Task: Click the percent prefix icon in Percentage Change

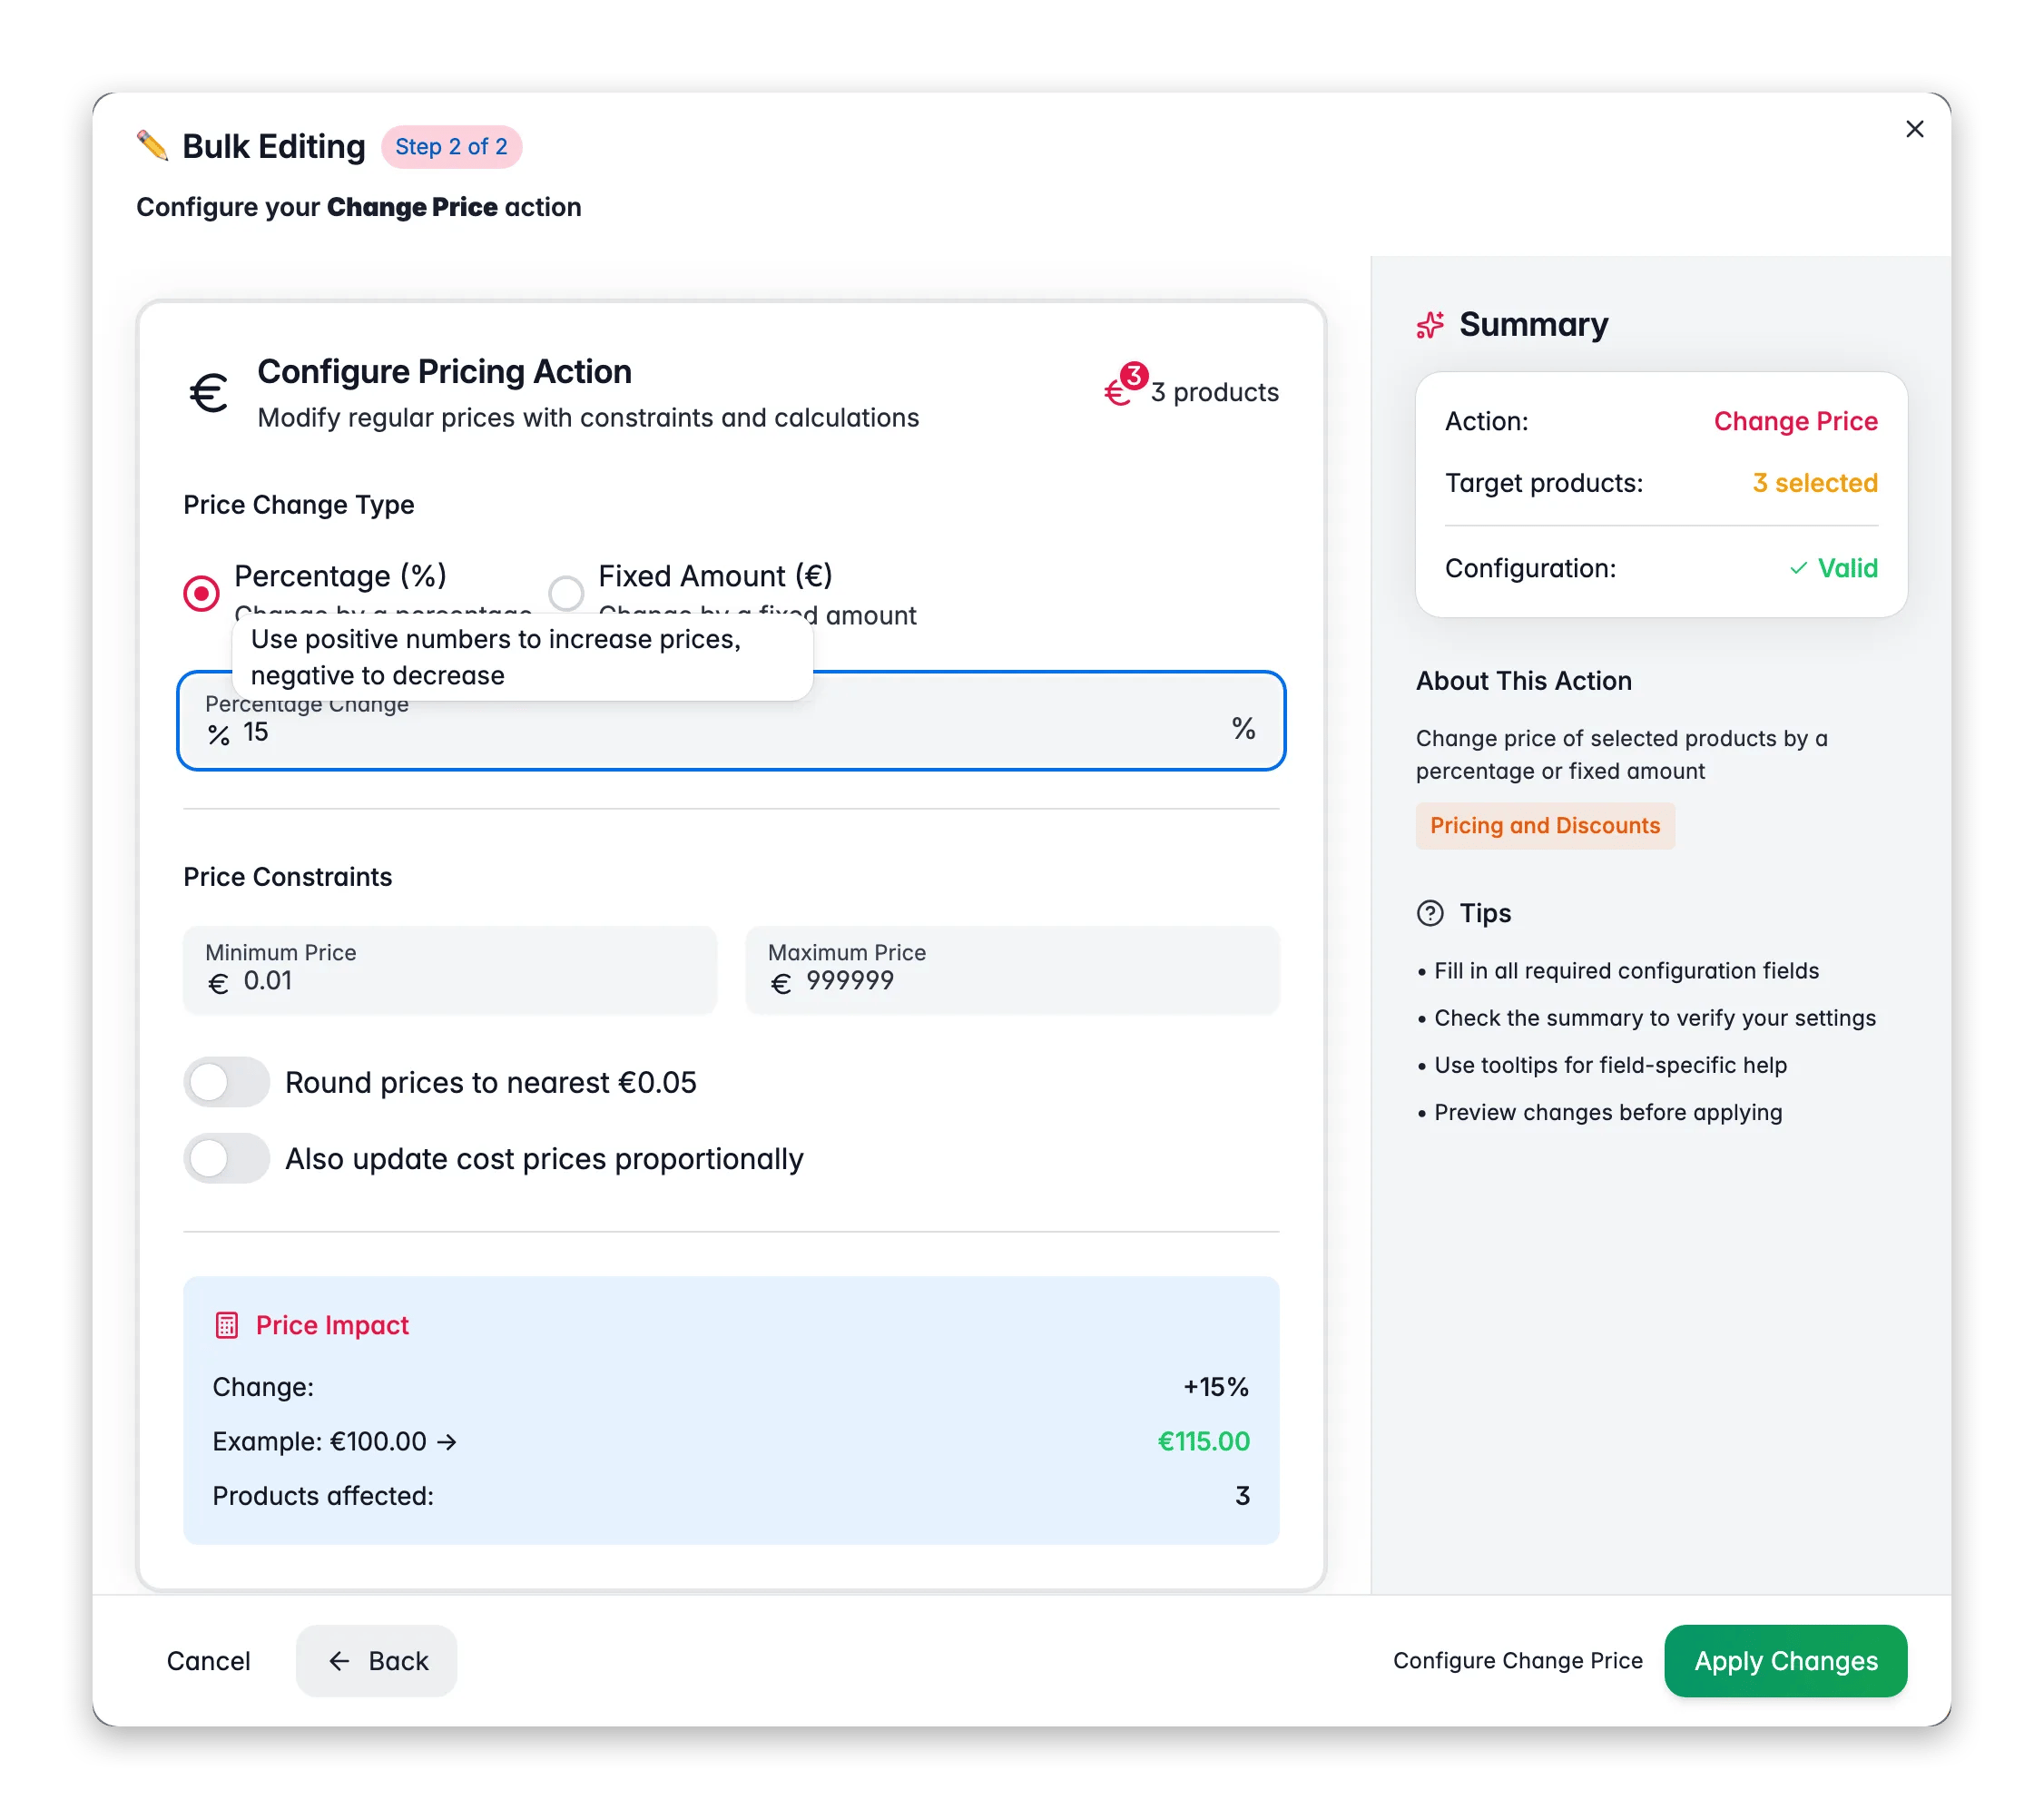Action: point(219,736)
